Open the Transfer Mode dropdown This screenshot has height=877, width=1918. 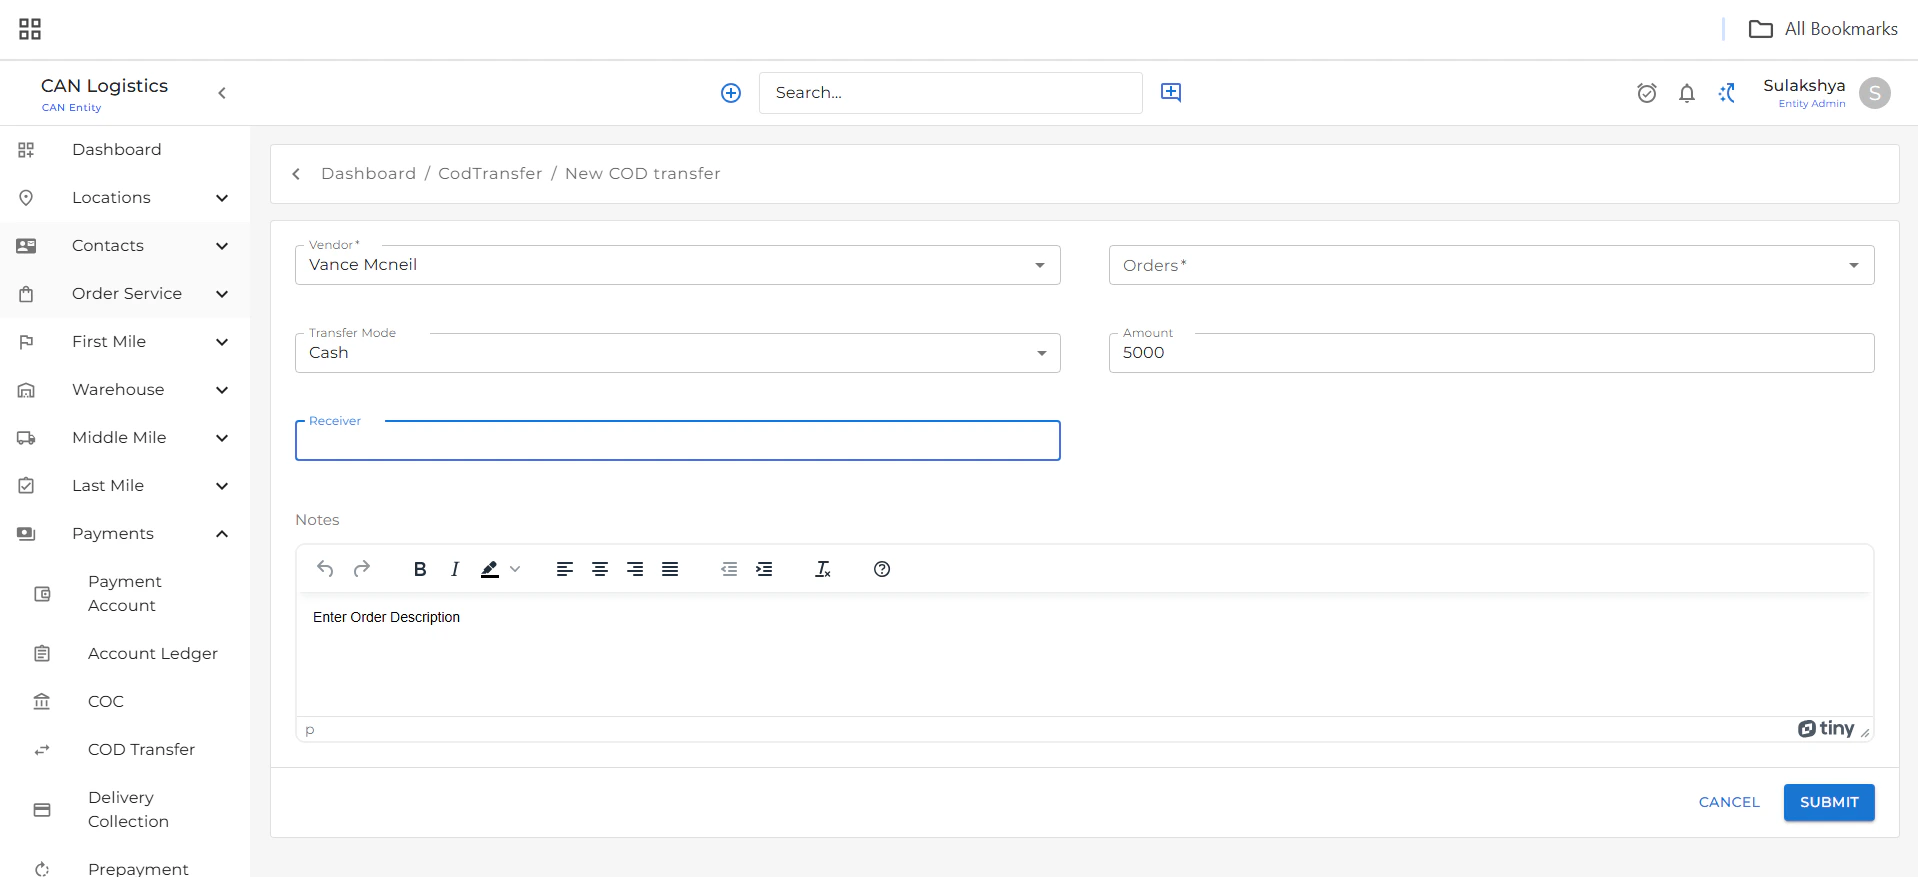[677, 353]
